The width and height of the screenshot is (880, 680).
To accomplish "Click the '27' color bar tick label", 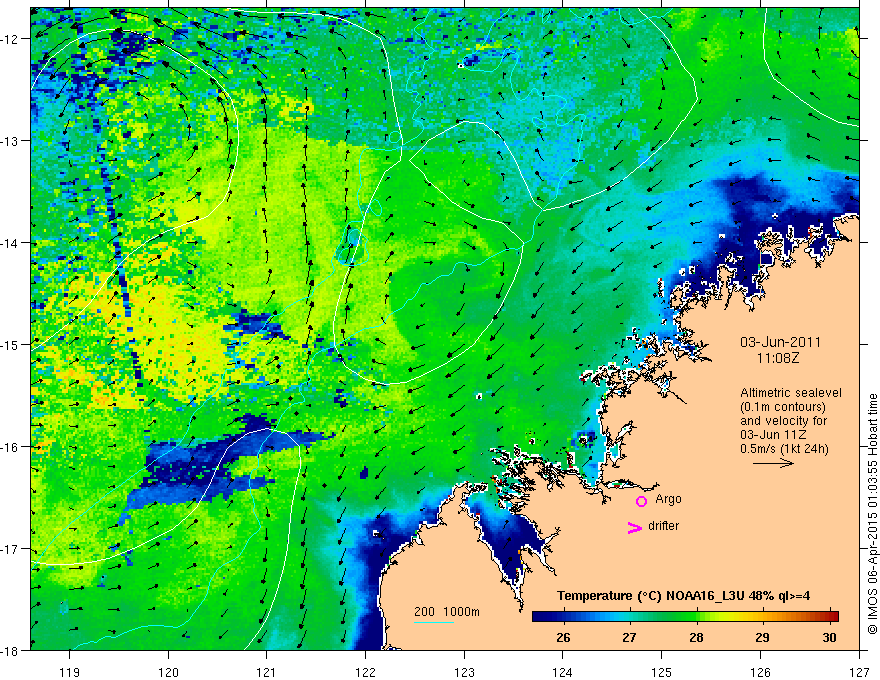I will [x=629, y=637].
